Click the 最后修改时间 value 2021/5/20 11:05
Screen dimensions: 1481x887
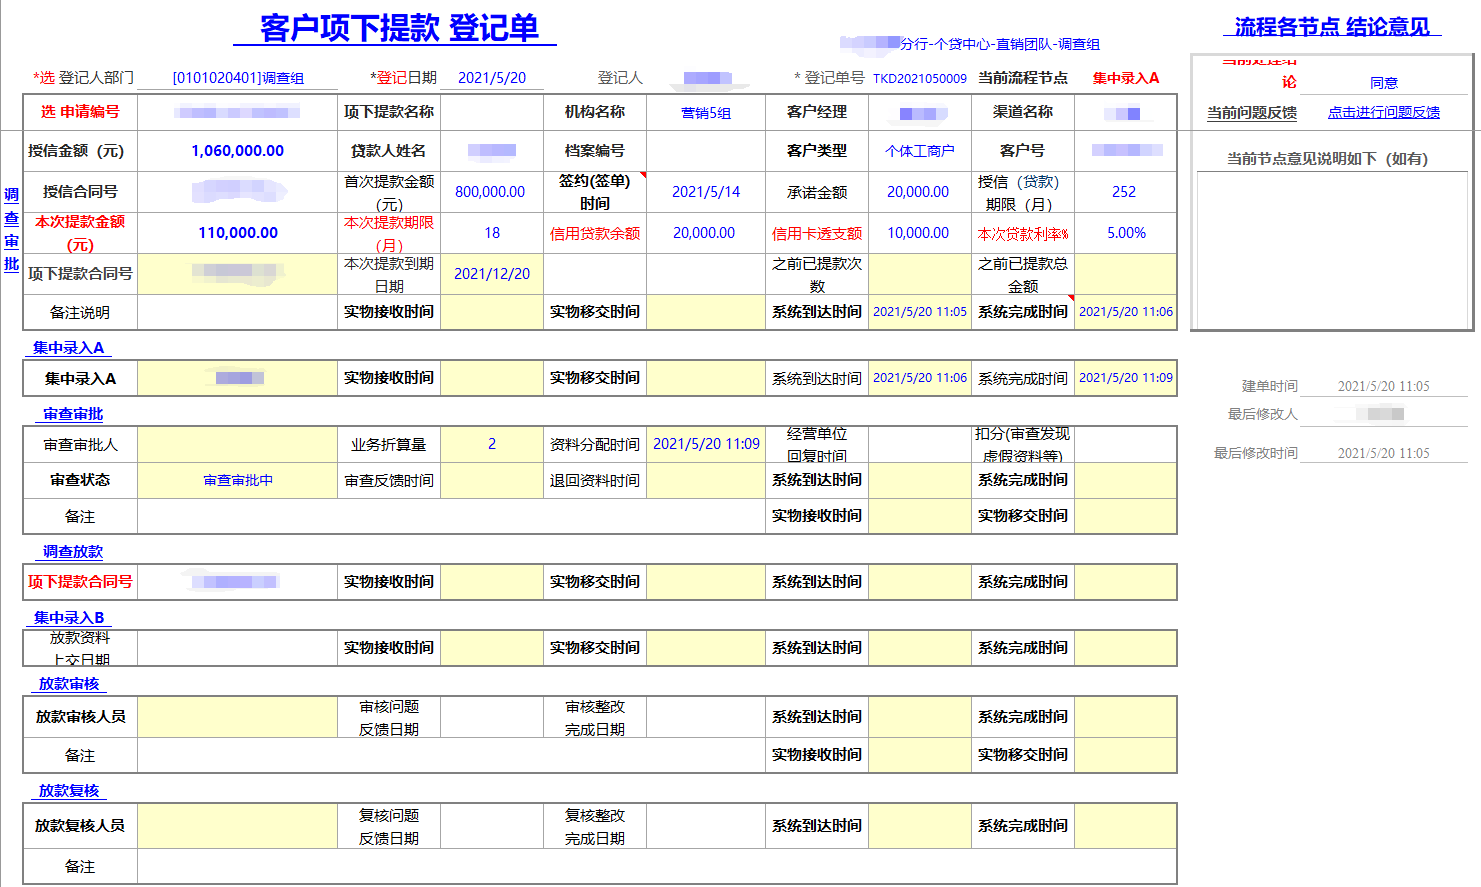pos(1384,453)
